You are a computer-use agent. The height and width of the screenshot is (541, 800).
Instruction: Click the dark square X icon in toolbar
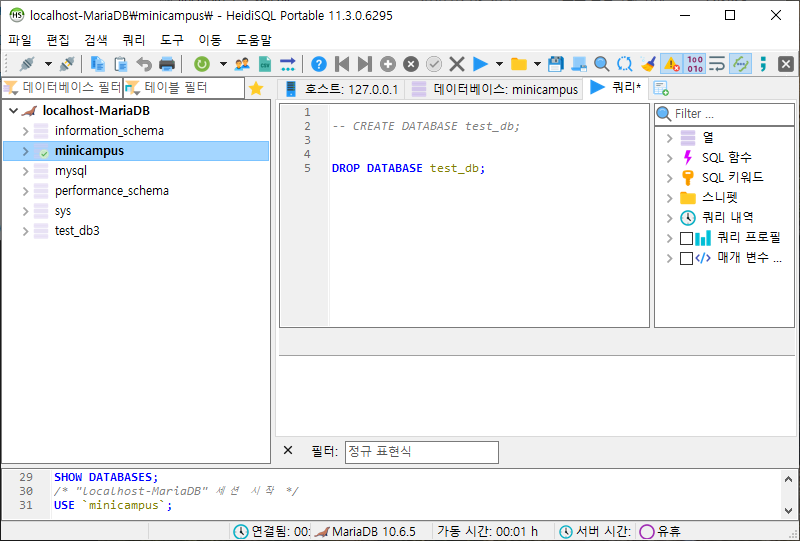(x=786, y=64)
